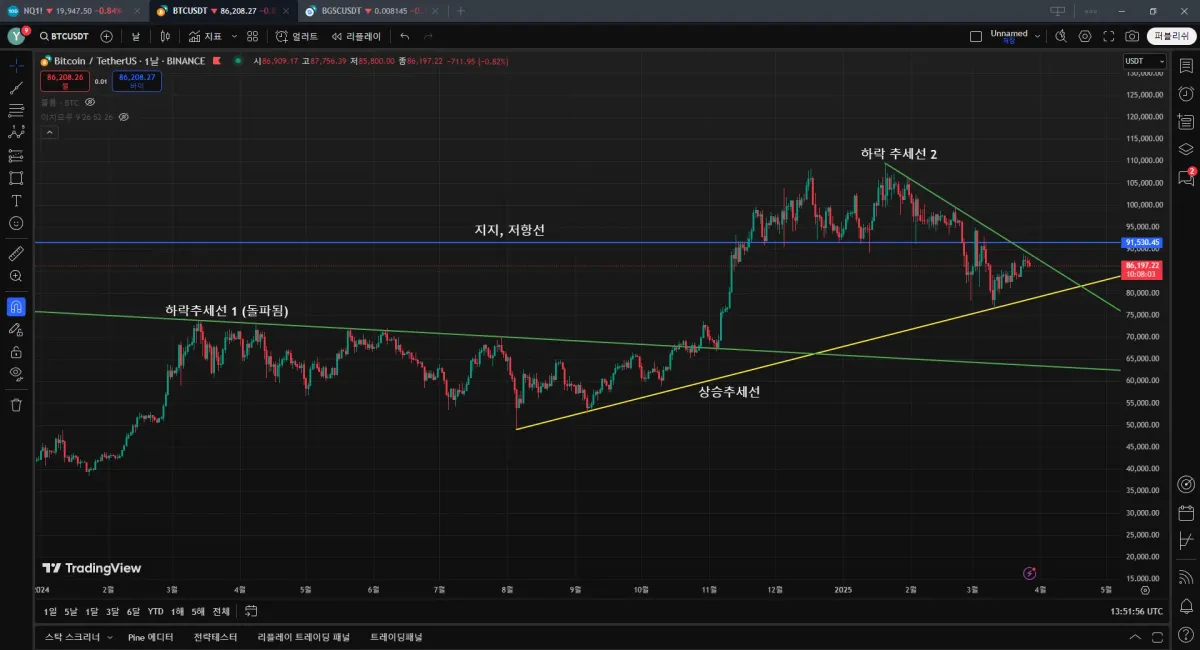The image size is (1200, 650).
Task: Open the alerts clock icon in right sidebar
Action: 1186,94
